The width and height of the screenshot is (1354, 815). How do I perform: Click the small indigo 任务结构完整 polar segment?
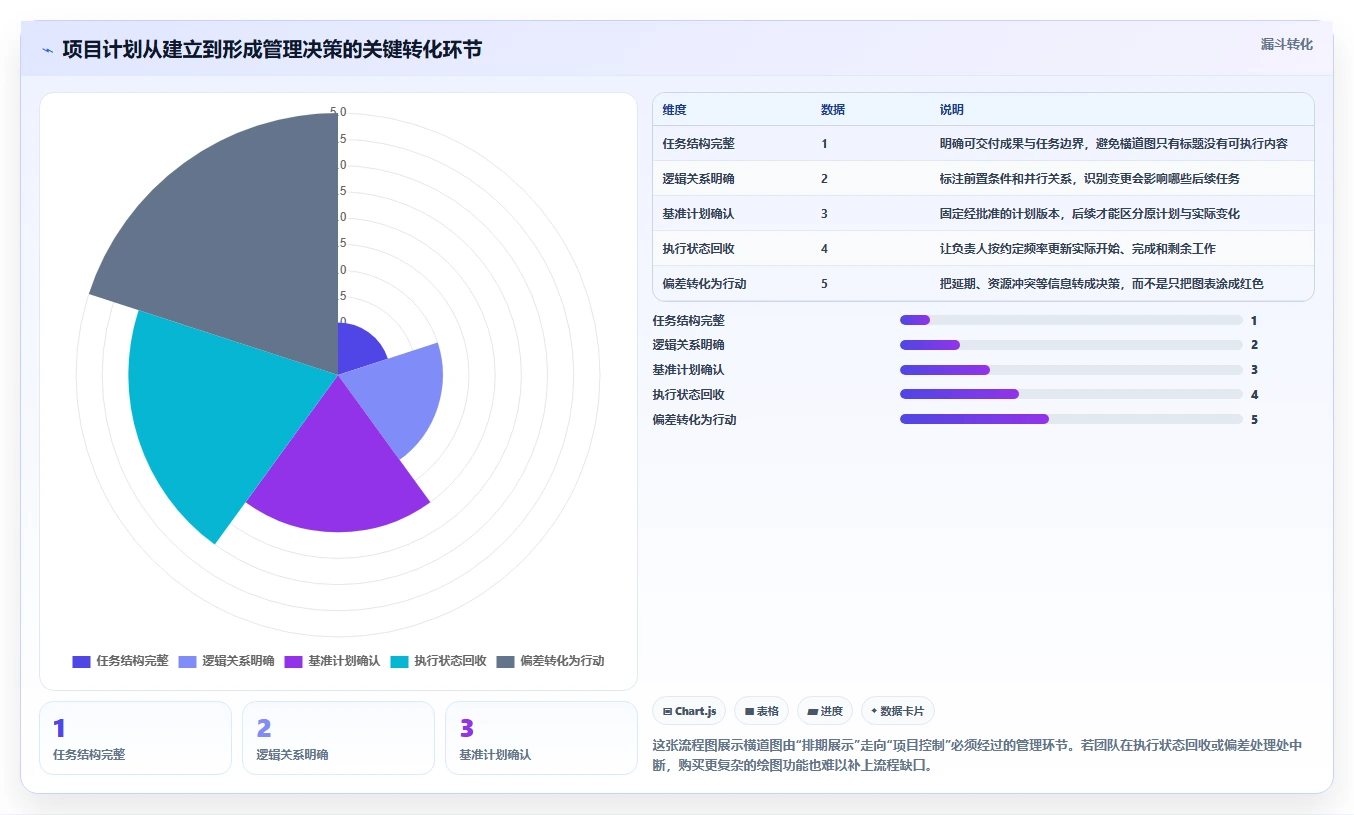pyautogui.click(x=358, y=350)
